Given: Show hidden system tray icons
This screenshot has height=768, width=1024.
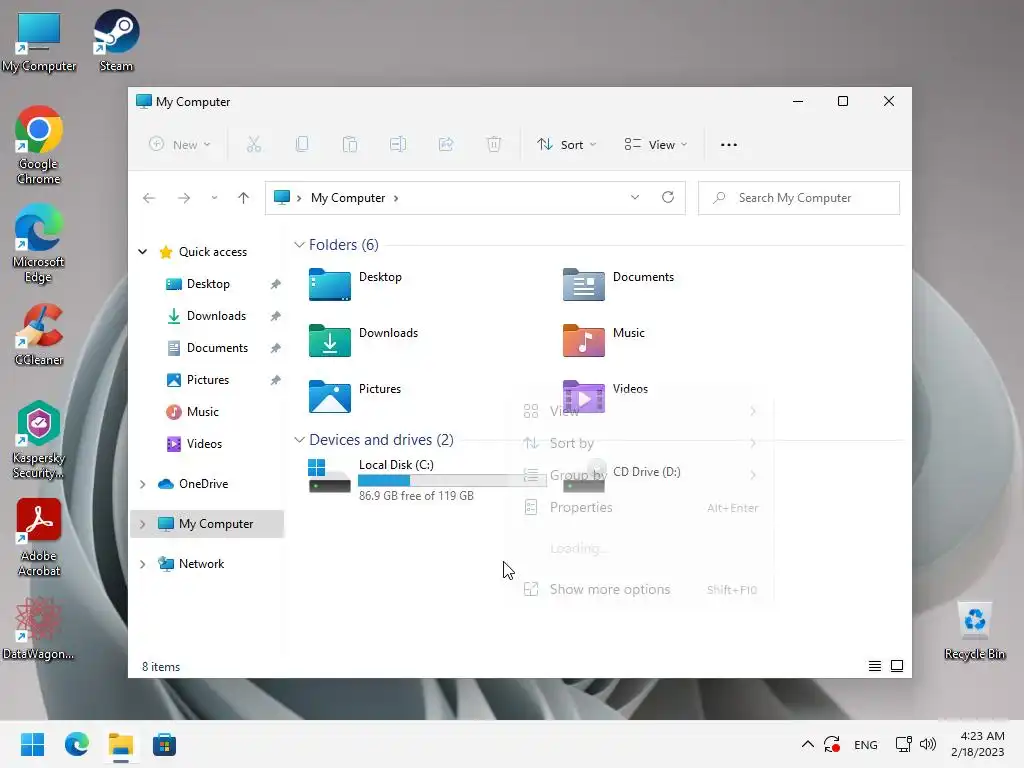Looking at the screenshot, I should point(808,744).
